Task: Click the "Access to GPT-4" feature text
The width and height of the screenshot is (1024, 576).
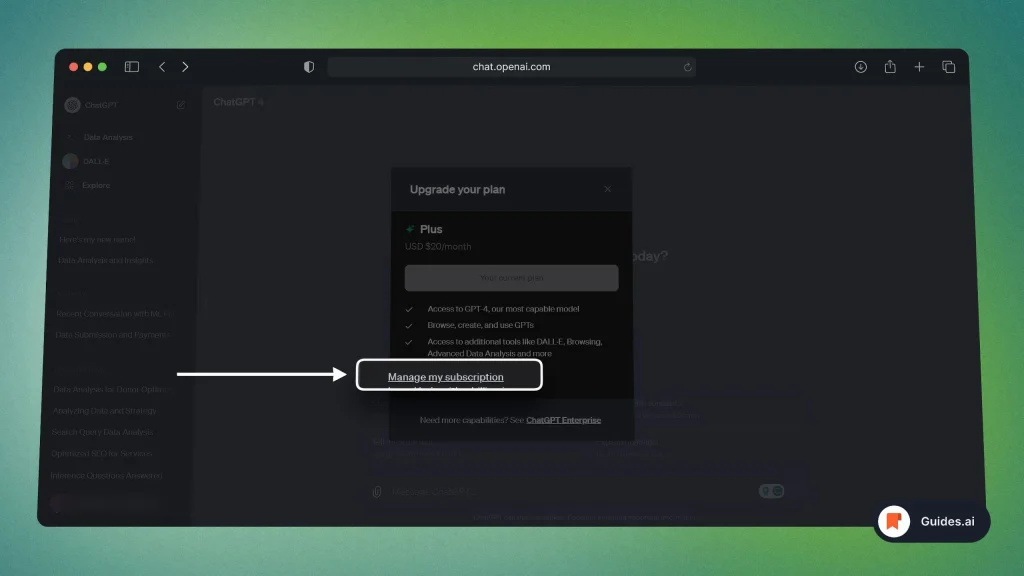Action: pyautogui.click(x=503, y=309)
